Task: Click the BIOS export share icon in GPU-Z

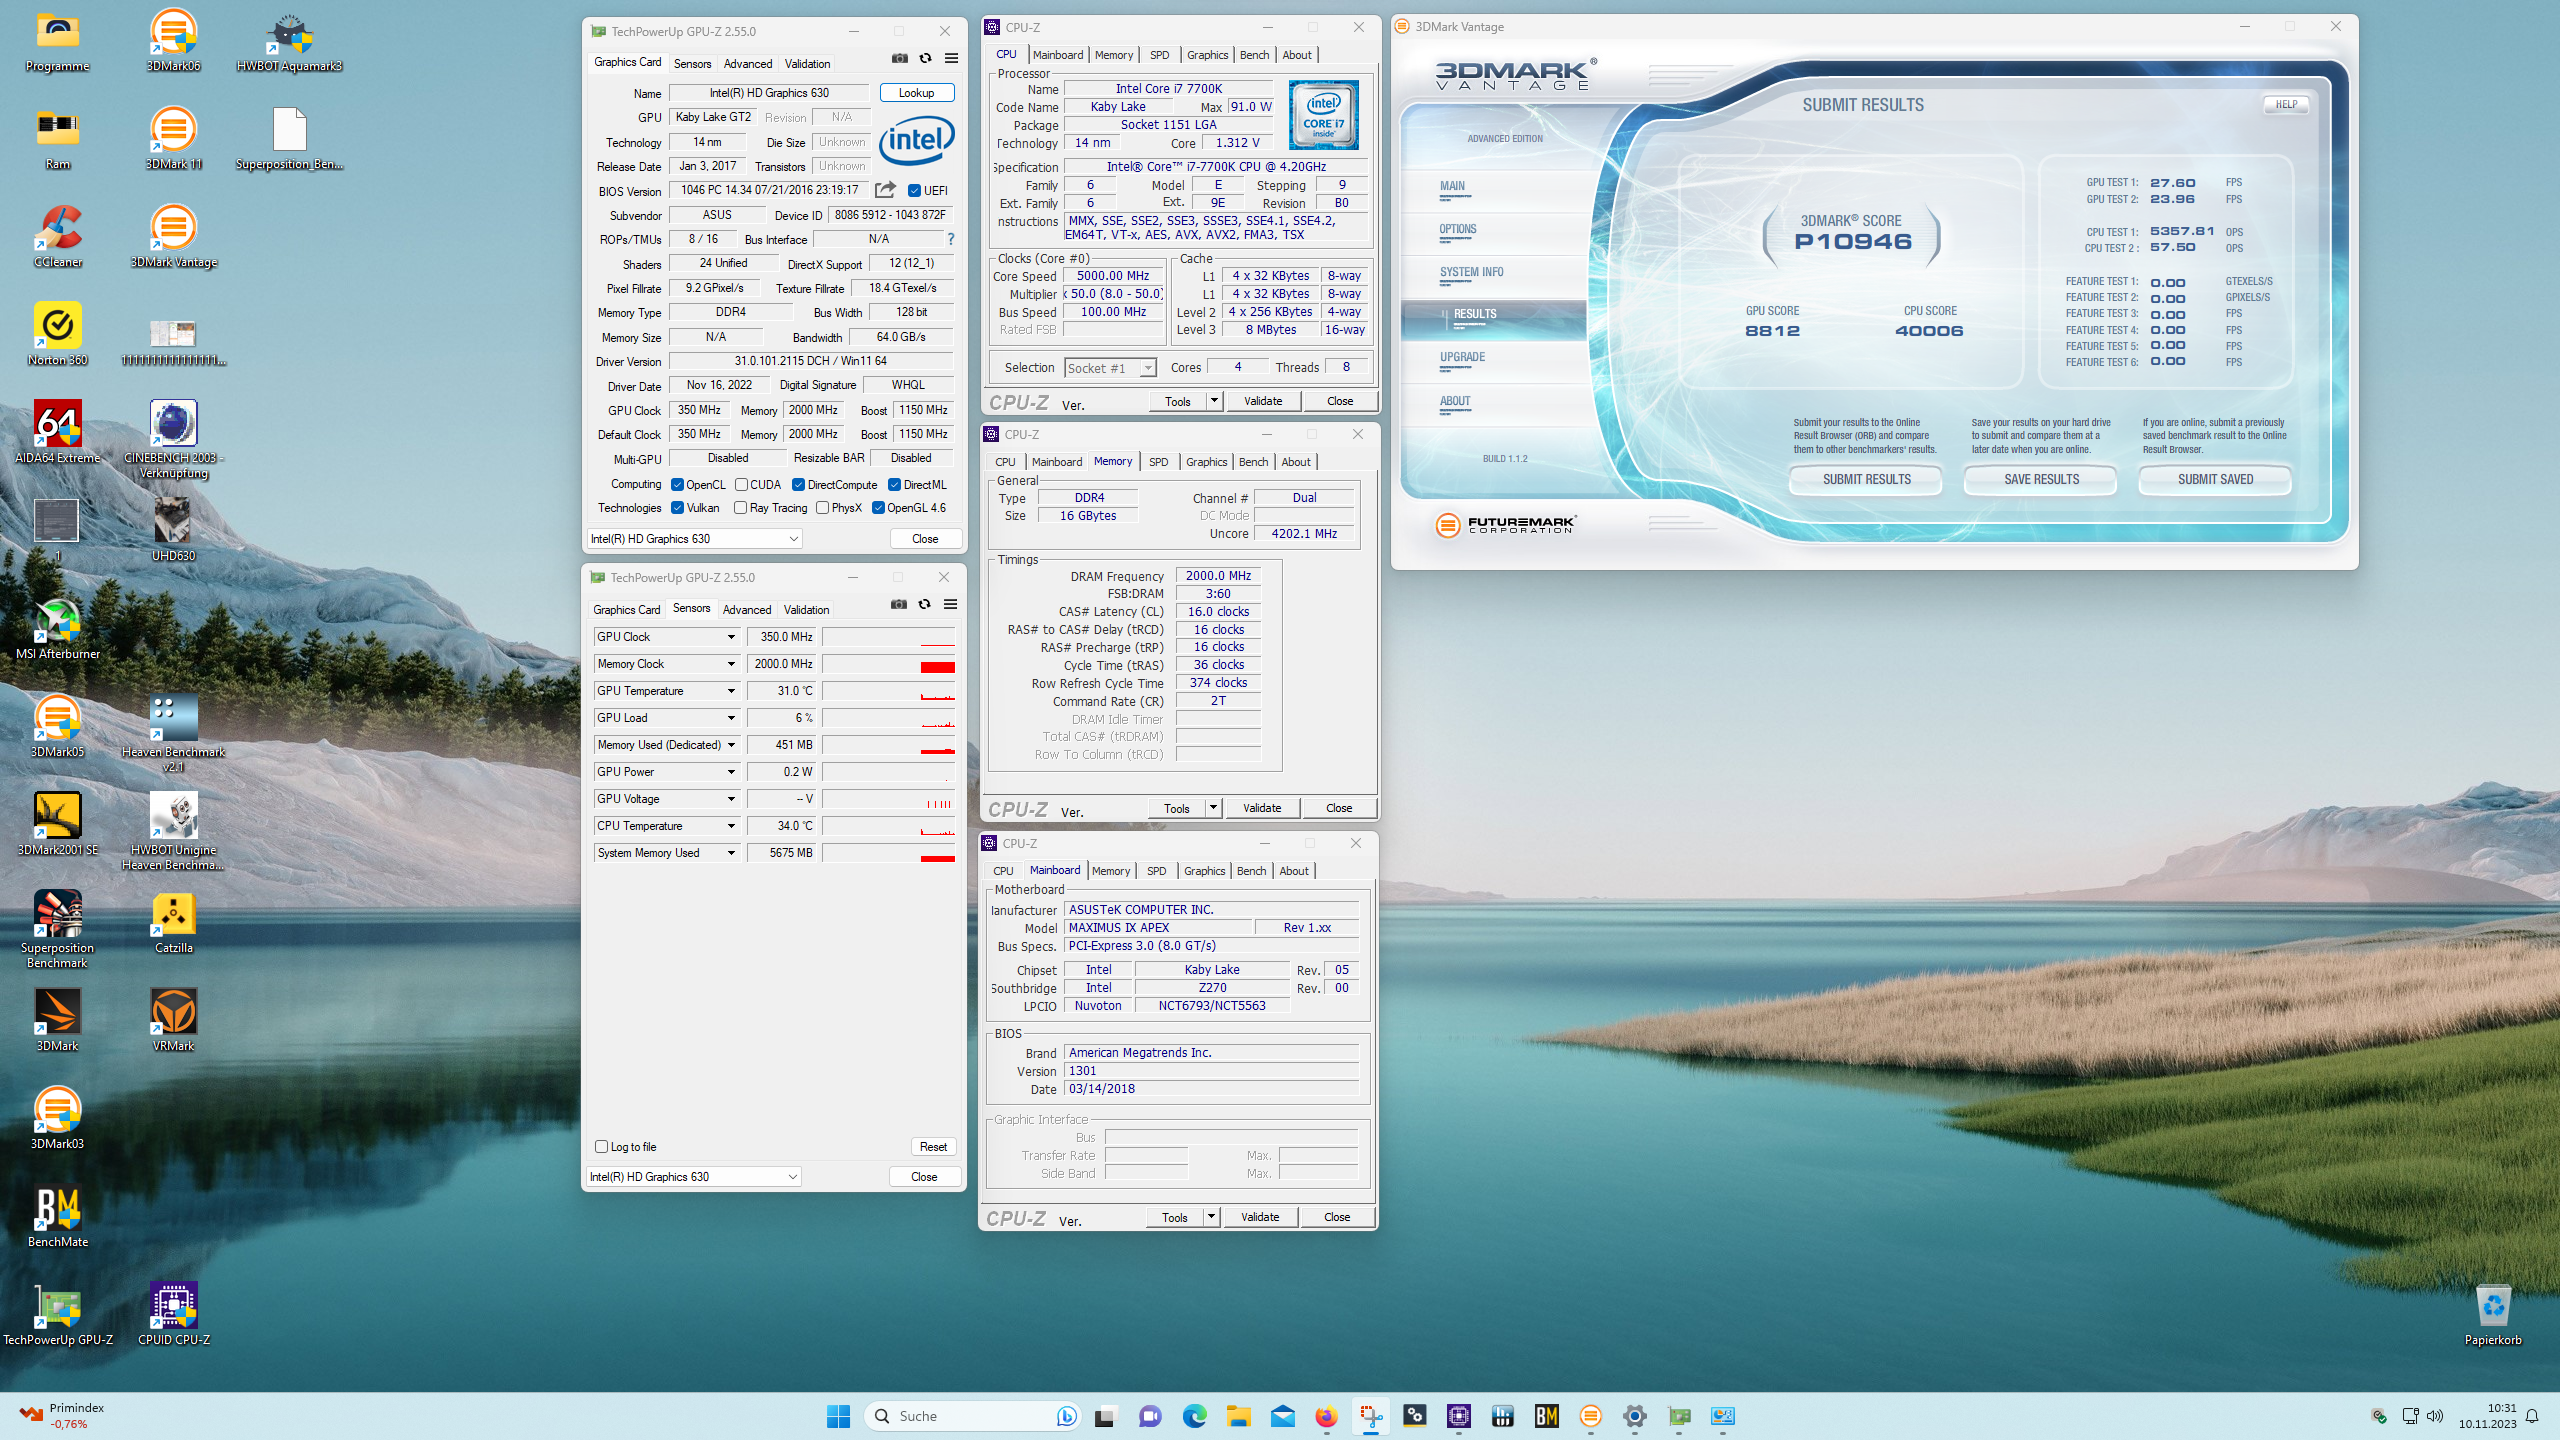Action: [x=885, y=190]
